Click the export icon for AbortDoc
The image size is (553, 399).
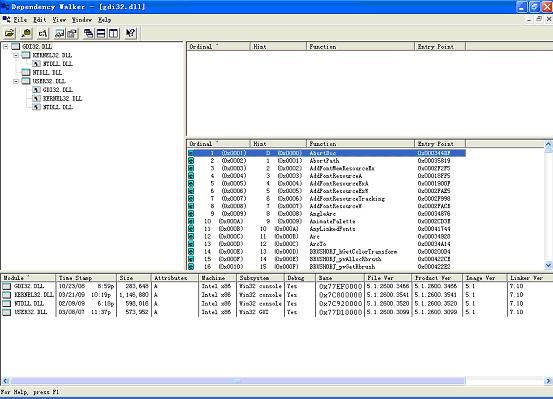[x=191, y=153]
